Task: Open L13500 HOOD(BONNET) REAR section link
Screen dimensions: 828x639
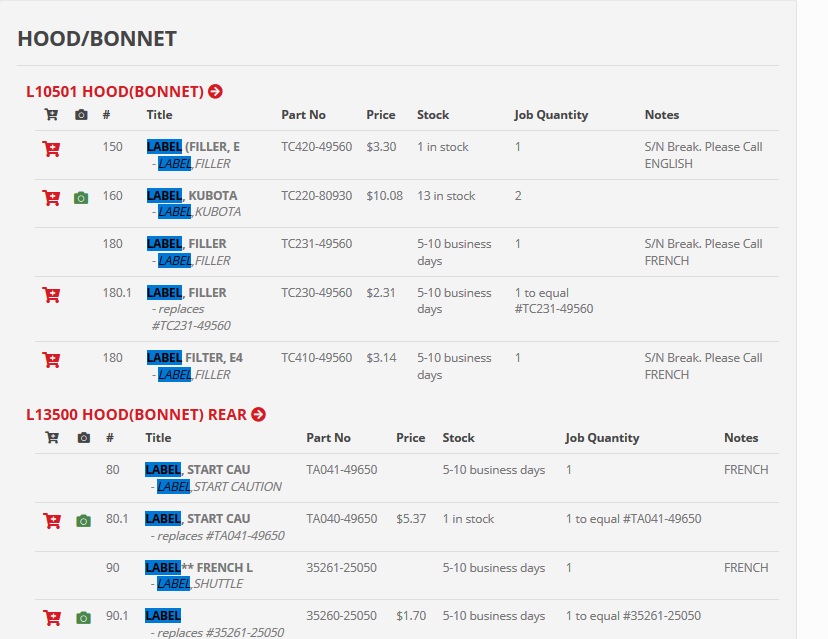Action: click(136, 415)
